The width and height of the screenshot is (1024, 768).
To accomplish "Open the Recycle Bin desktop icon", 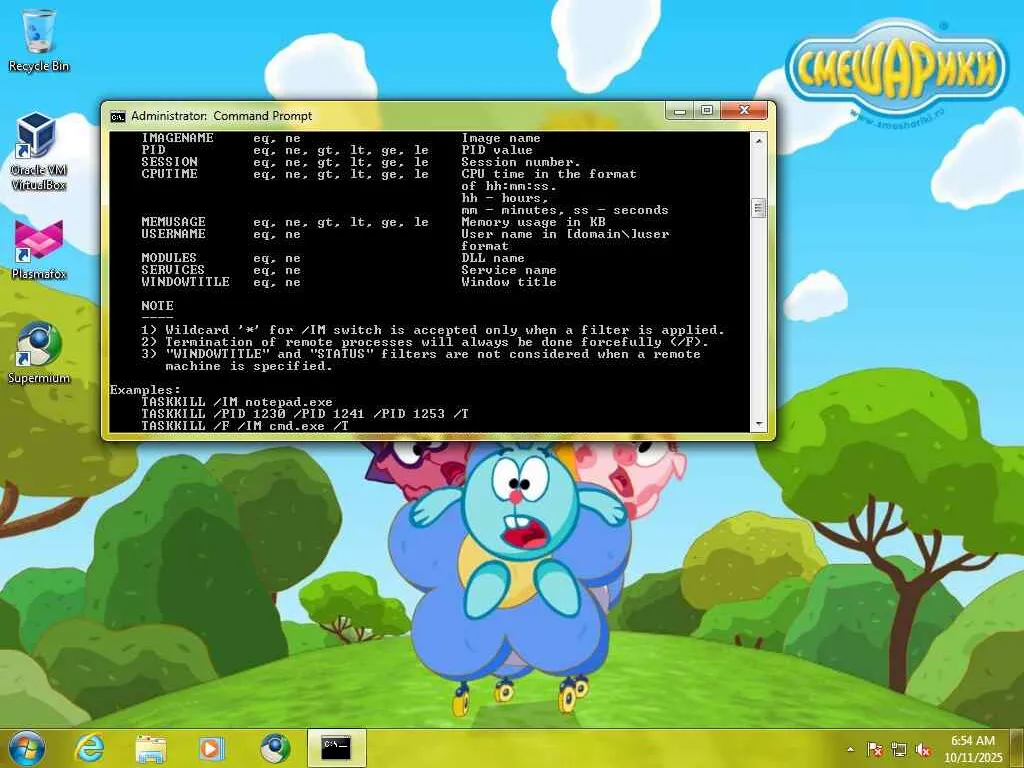I will tap(39, 40).
